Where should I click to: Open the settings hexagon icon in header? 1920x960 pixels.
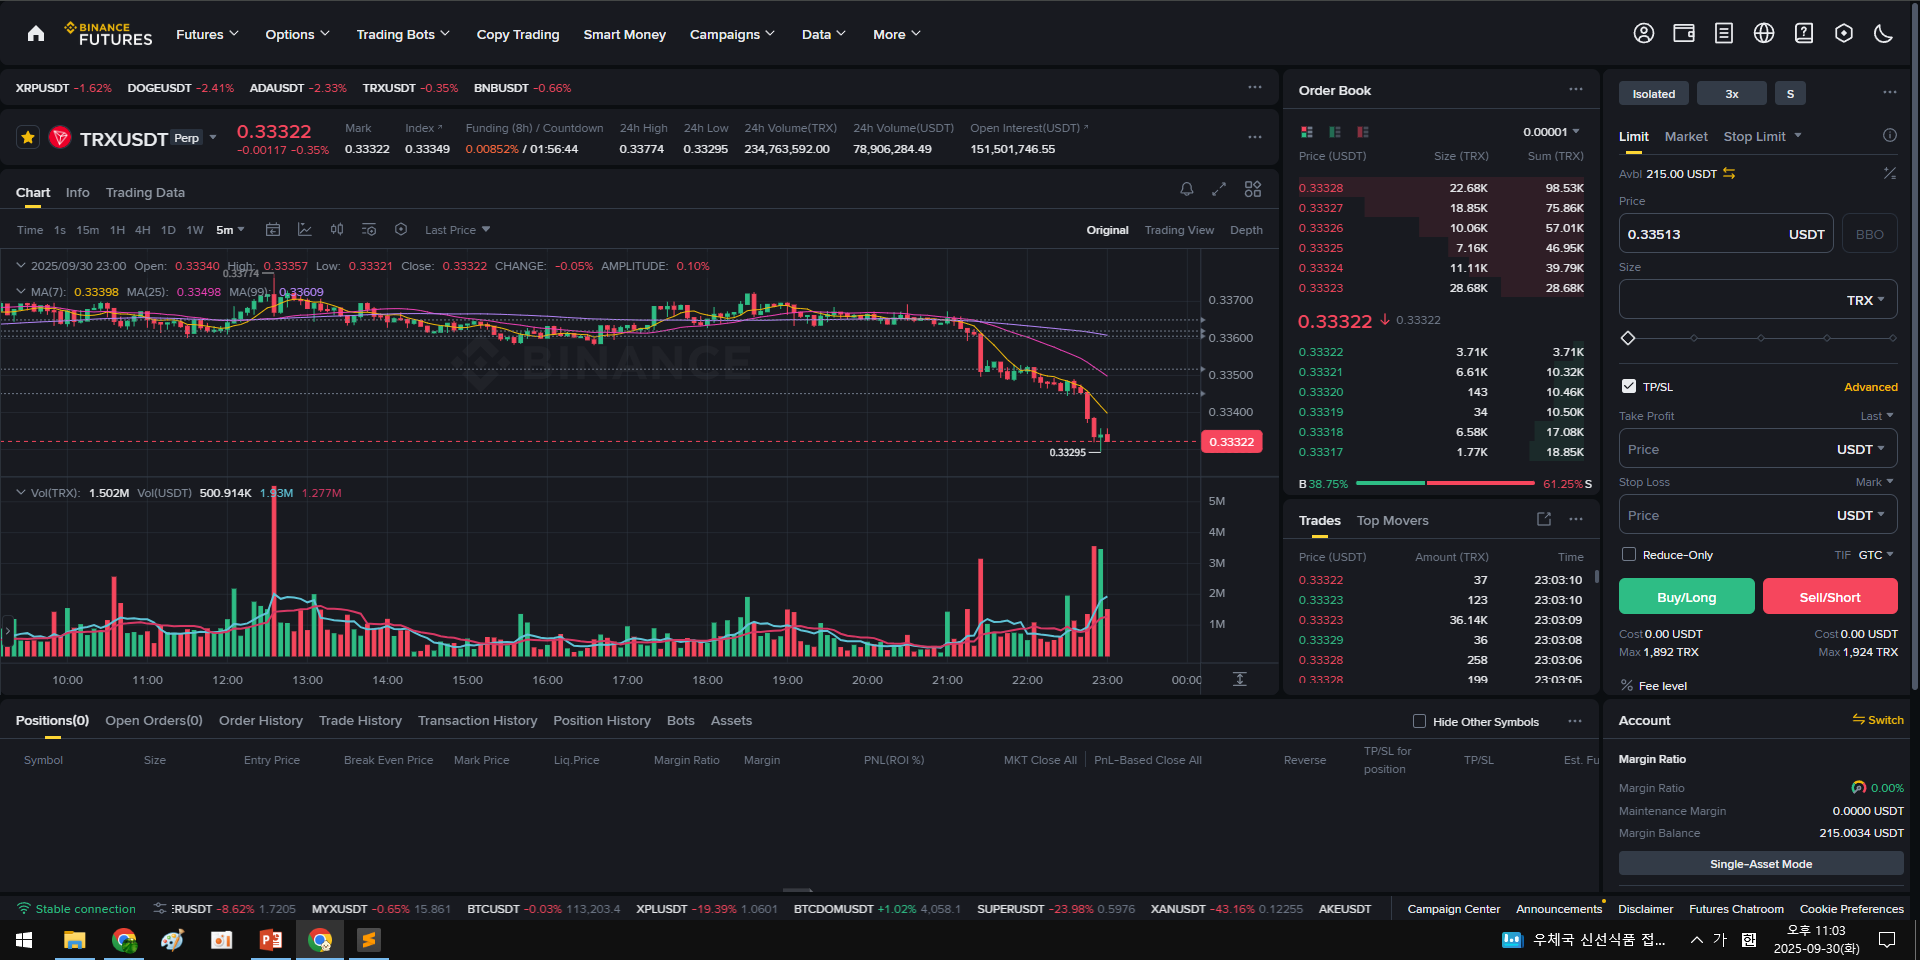pyautogui.click(x=1844, y=34)
